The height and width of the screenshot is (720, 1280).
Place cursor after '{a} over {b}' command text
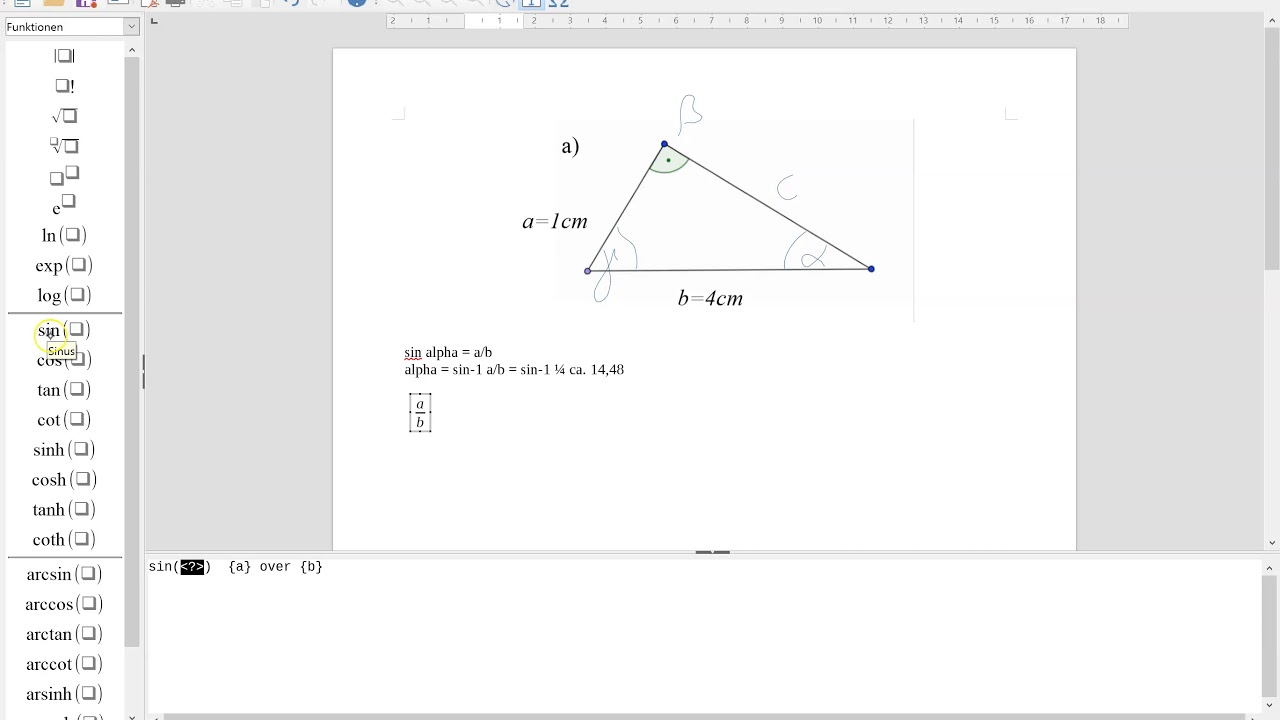coord(324,567)
